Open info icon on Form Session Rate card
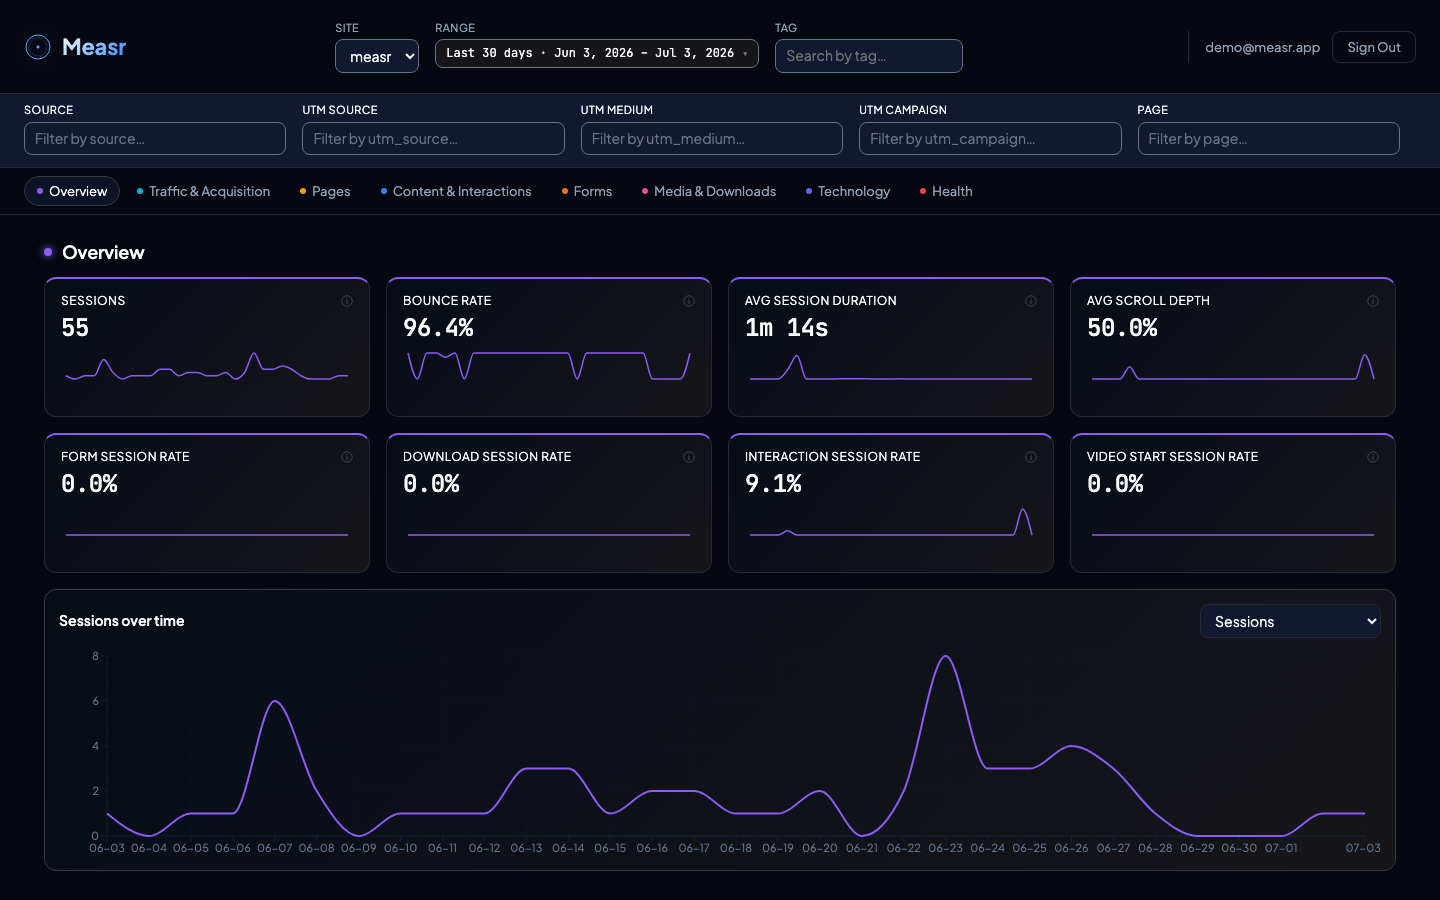The image size is (1440, 900). (347, 457)
